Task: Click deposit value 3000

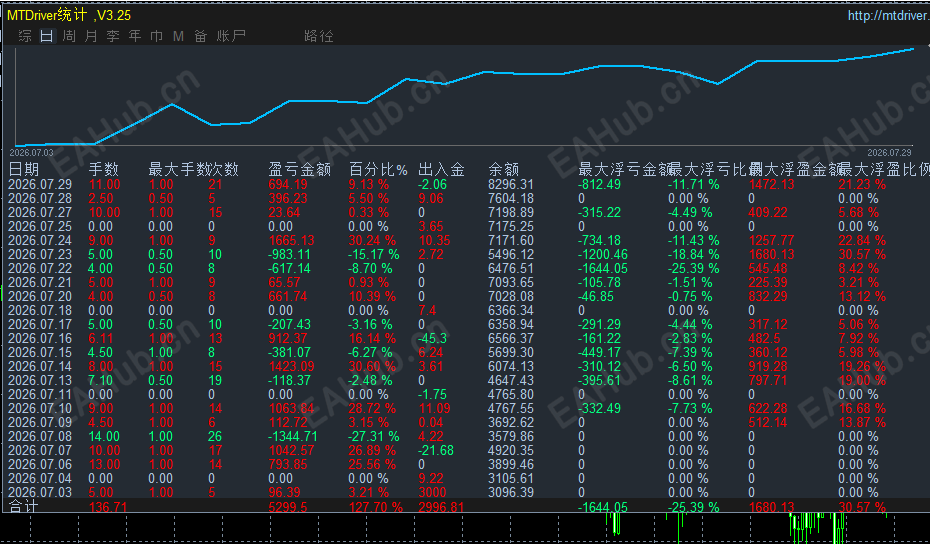Action: coord(432,492)
